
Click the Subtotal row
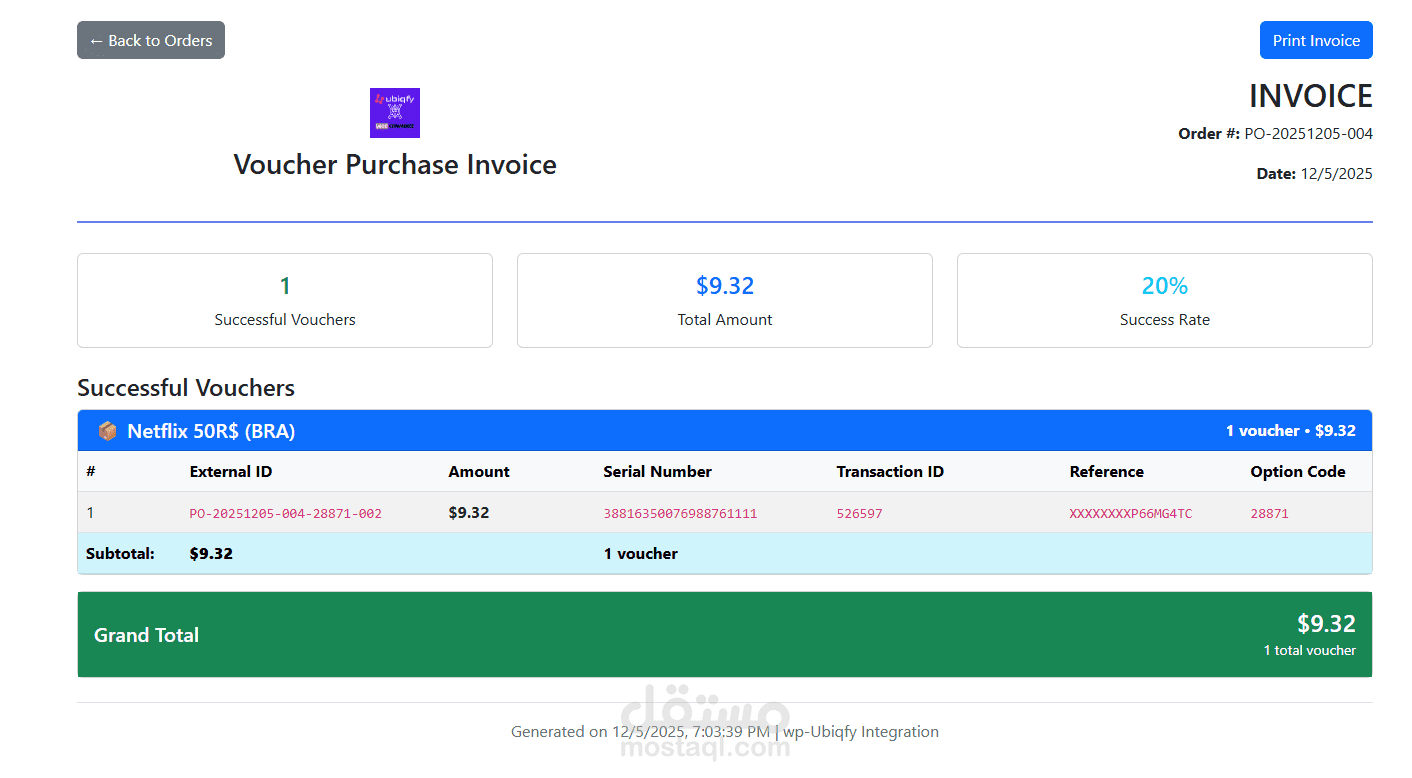pos(725,554)
